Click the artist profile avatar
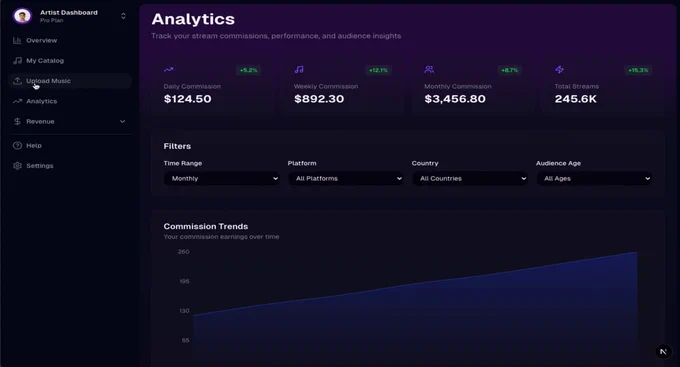The height and width of the screenshot is (367, 680). (x=22, y=16)
